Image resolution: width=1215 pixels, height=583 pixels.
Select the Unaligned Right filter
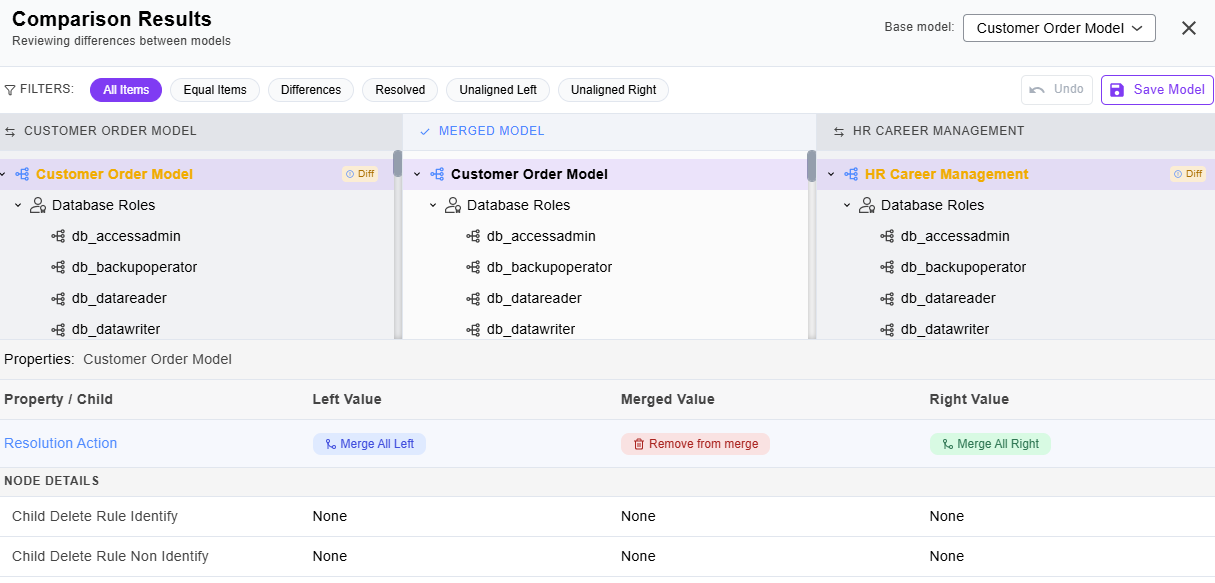613,90
